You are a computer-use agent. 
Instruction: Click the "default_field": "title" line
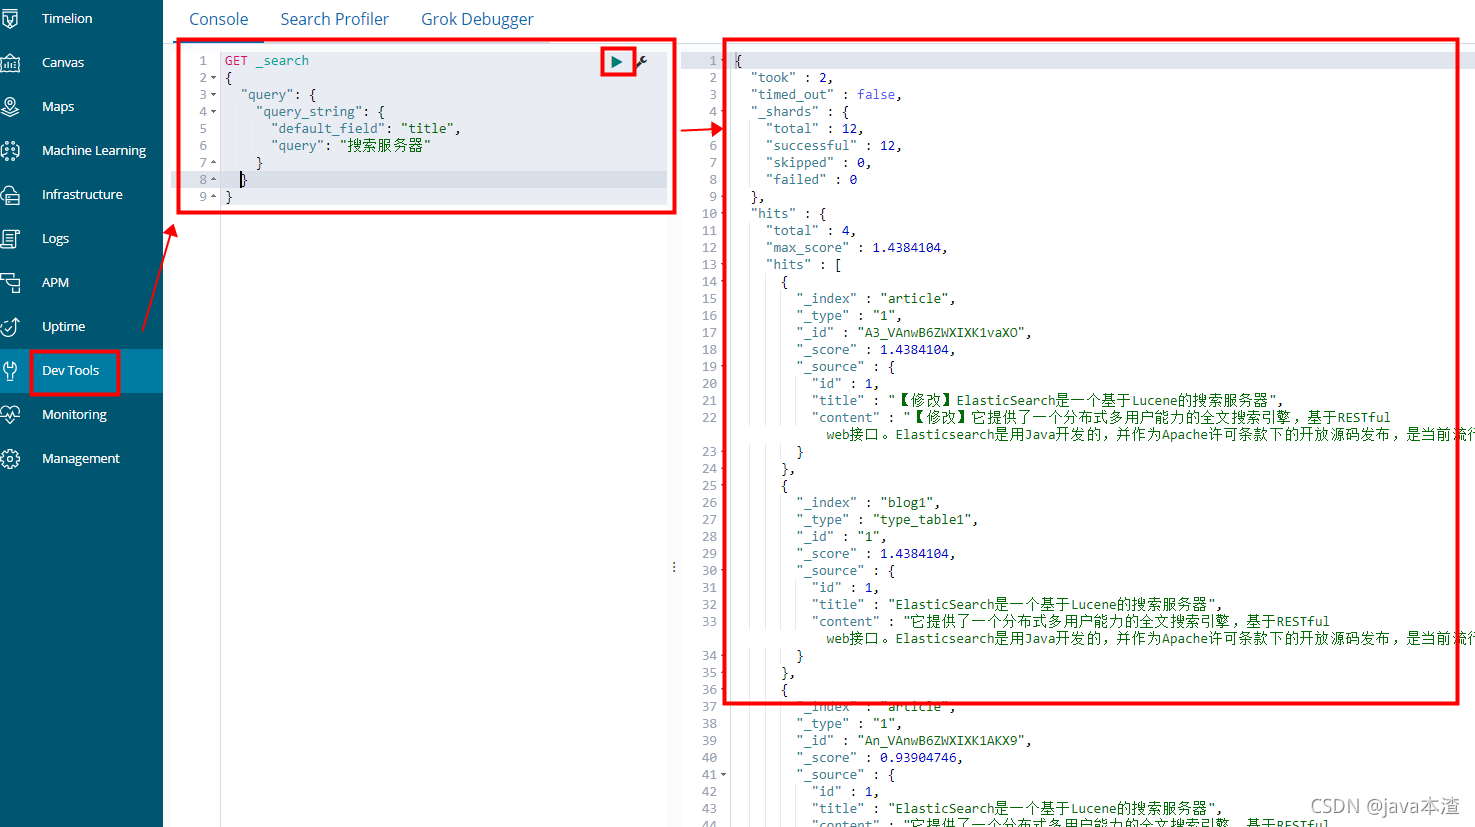366,129
